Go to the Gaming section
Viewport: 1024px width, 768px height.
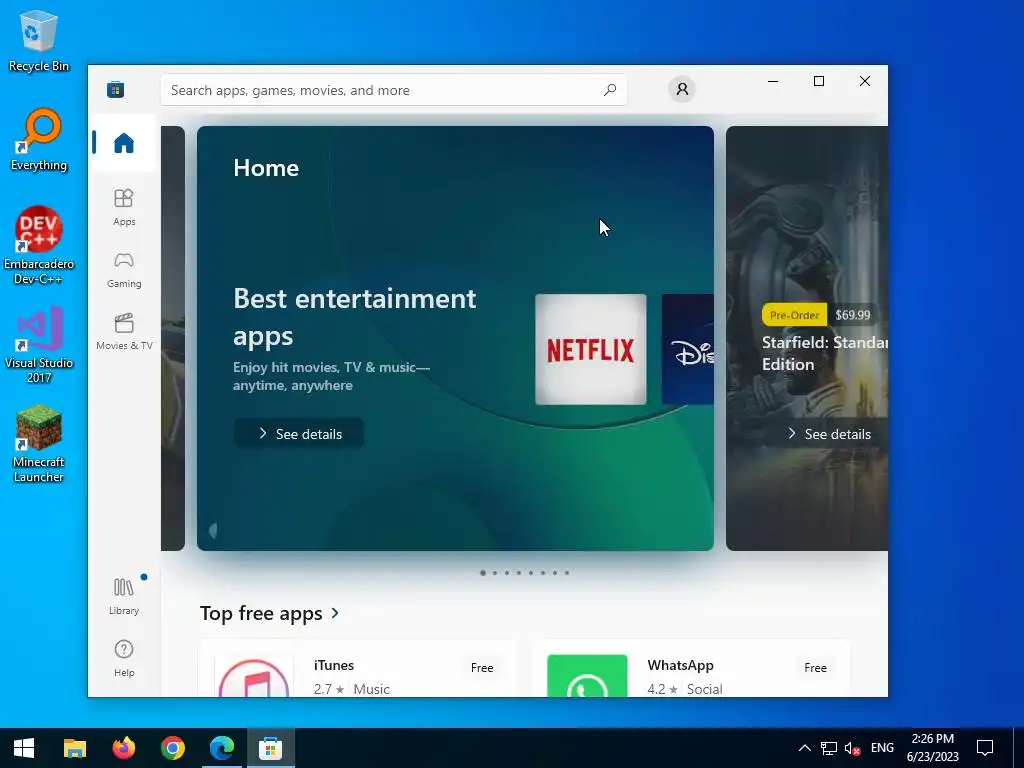[x=123, y=270]
